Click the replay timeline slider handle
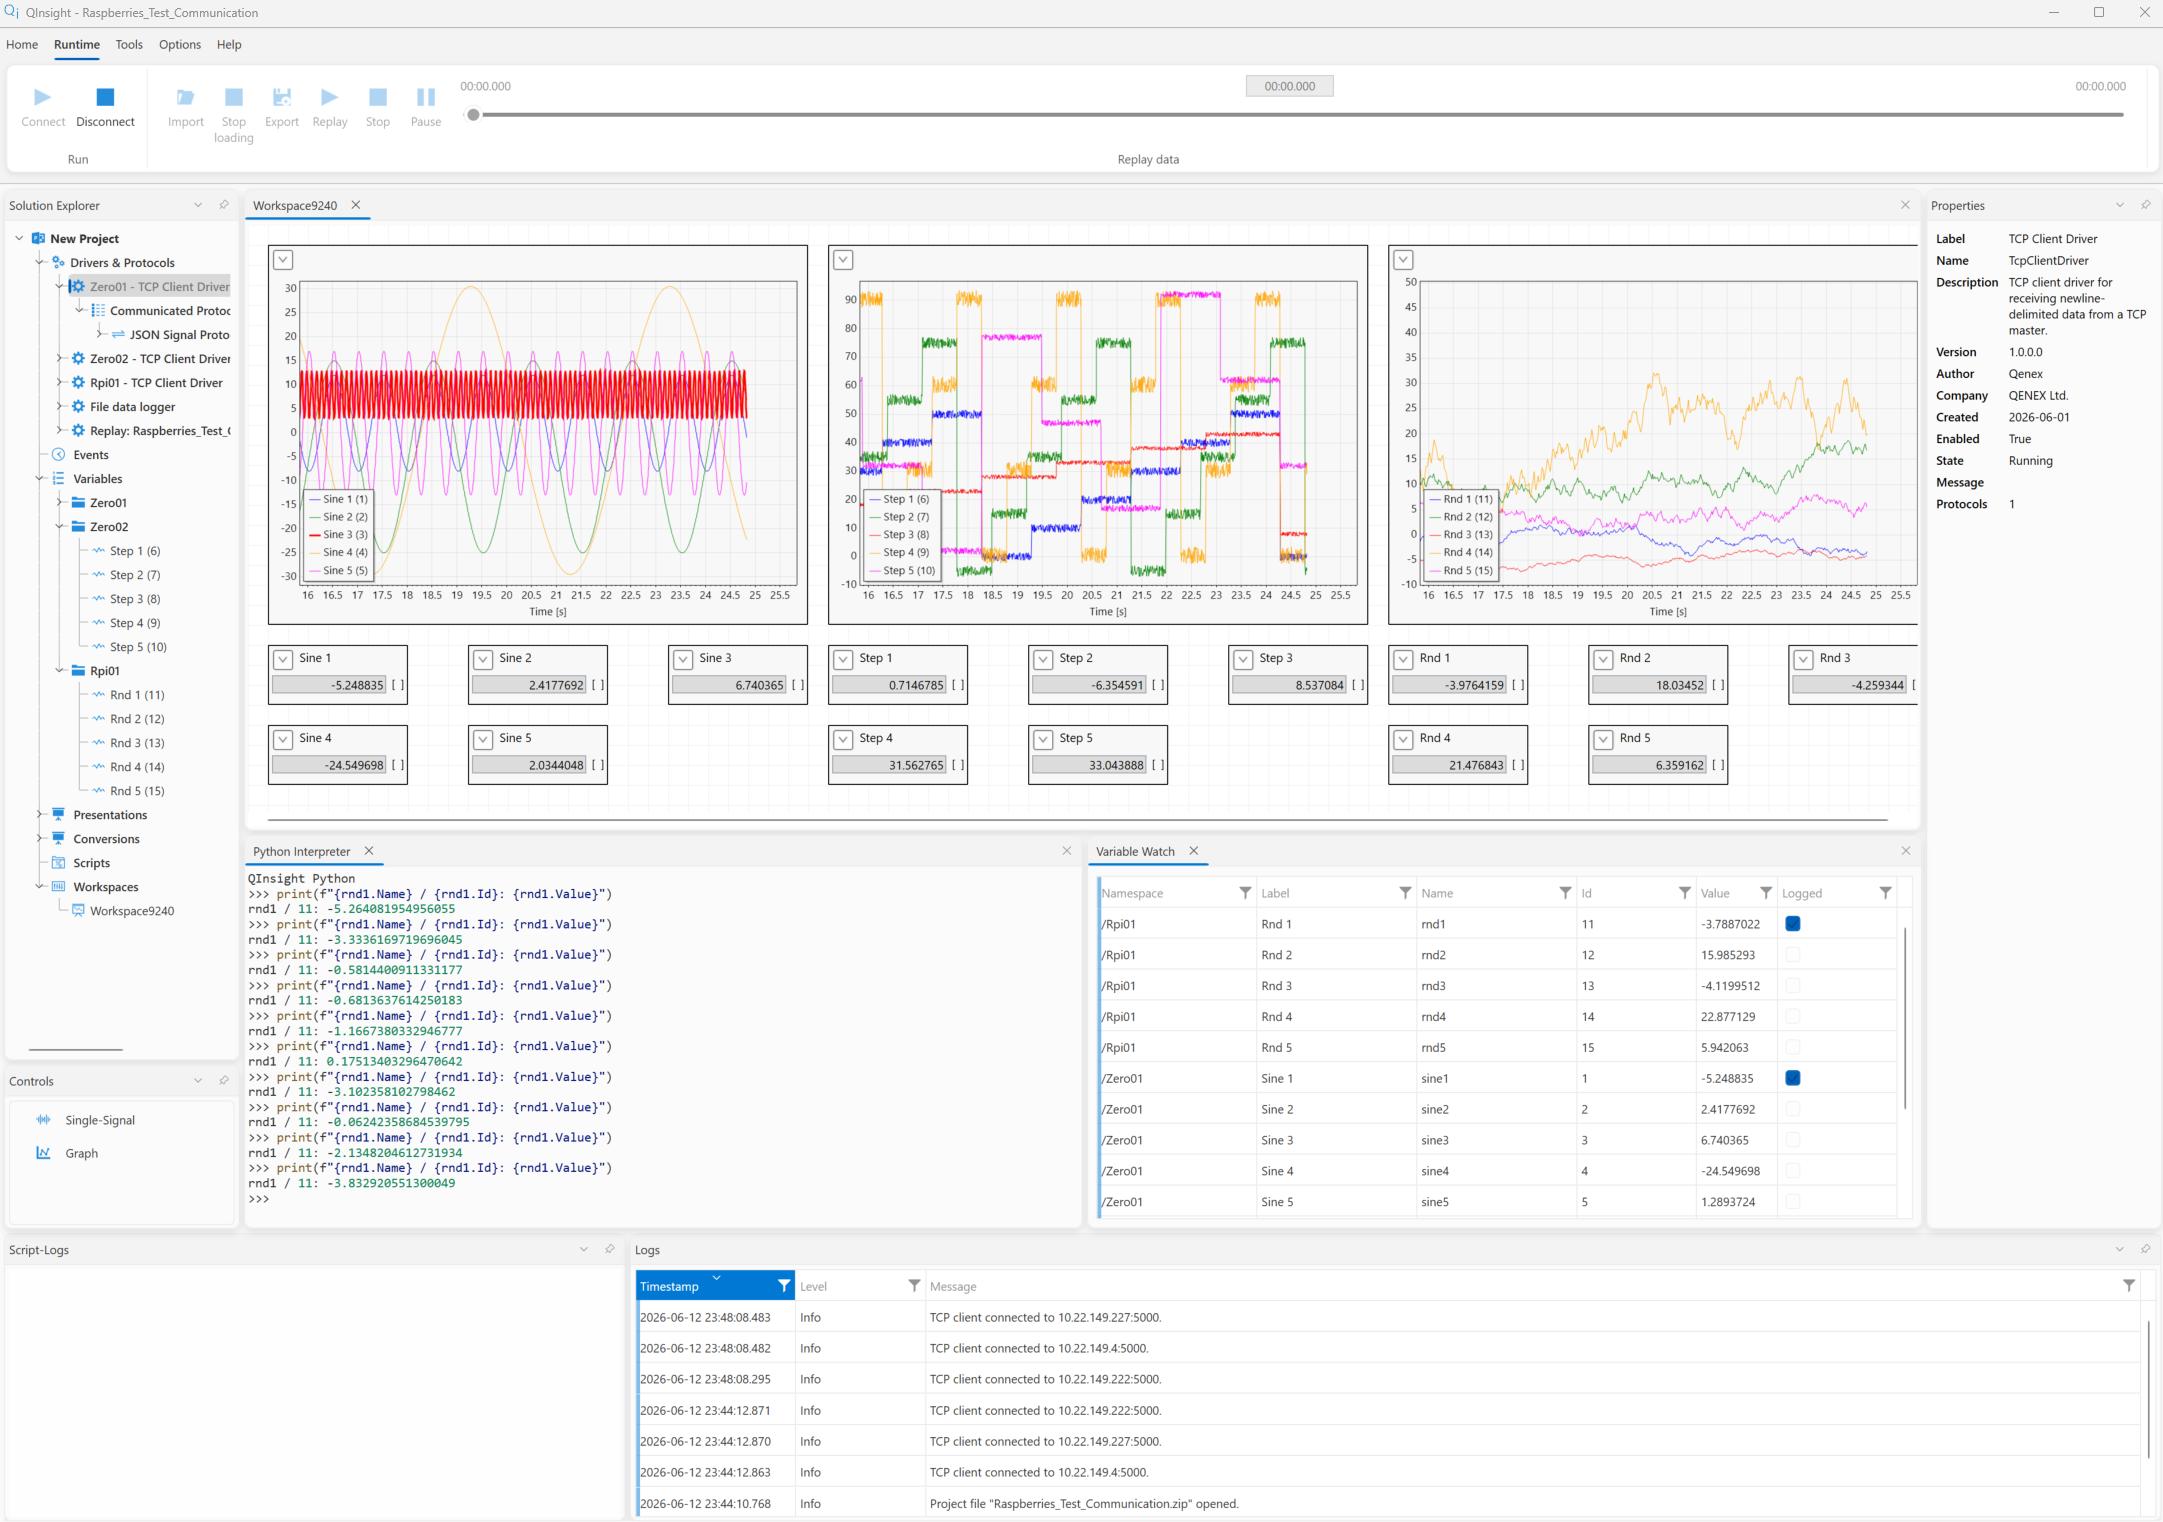 (x=474, y=115)
